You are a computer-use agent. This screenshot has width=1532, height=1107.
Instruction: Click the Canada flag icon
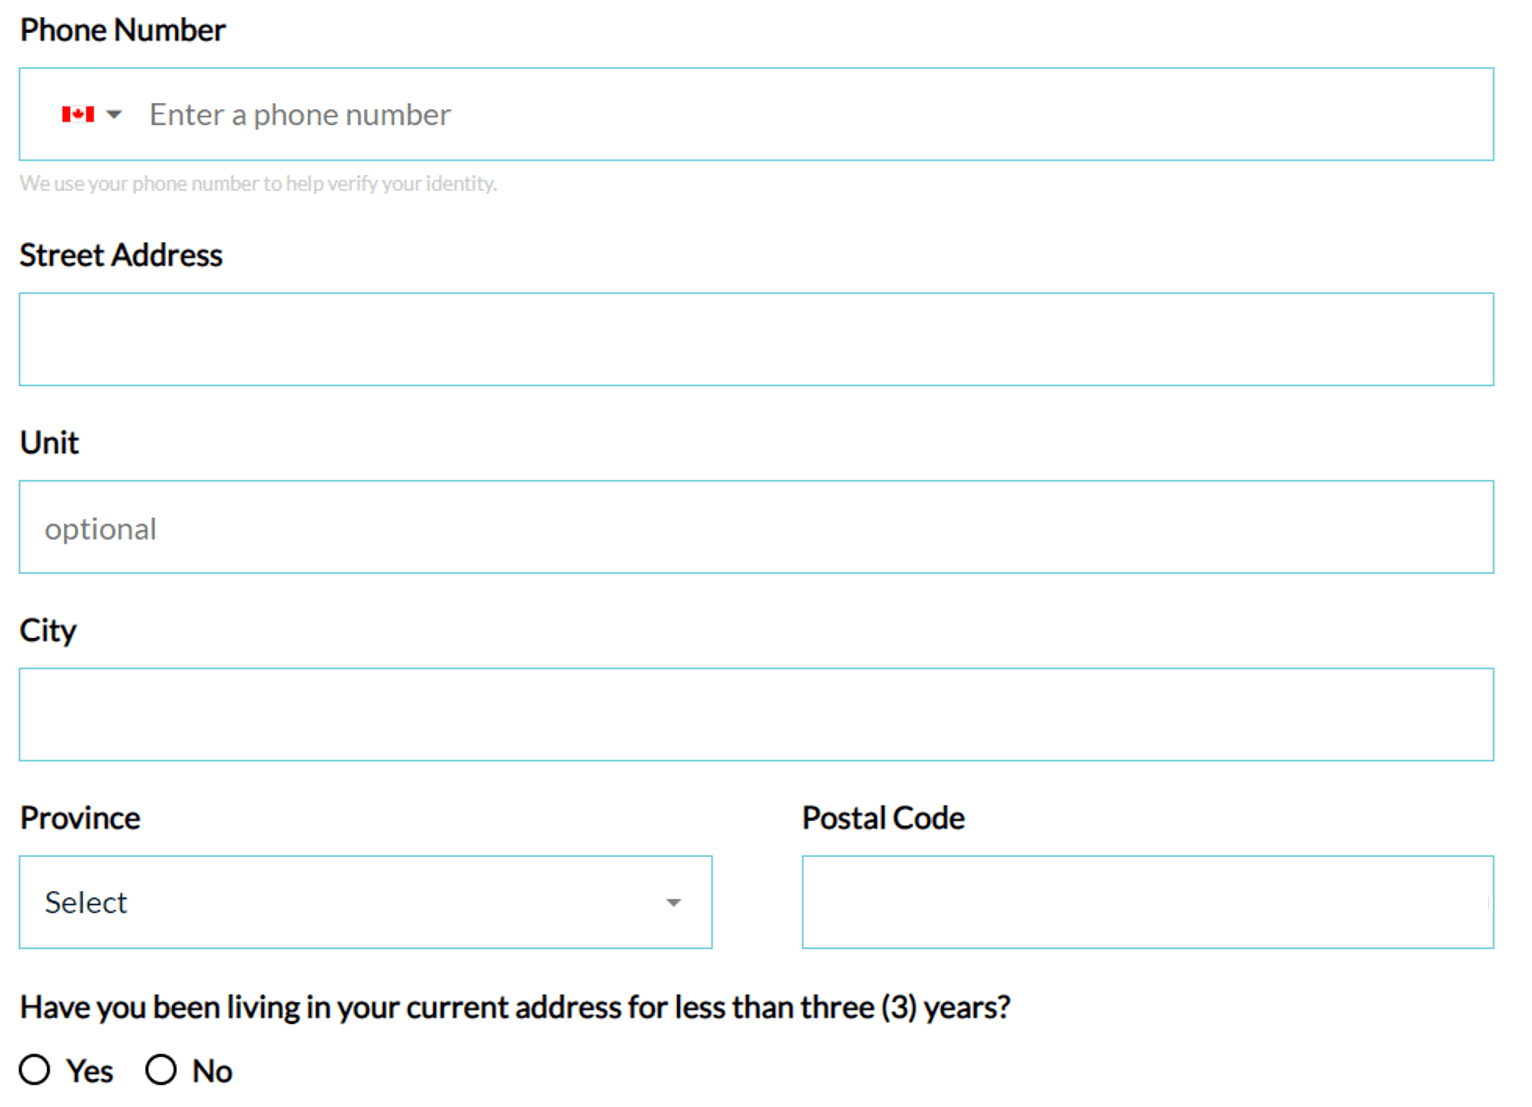point(78,114)
